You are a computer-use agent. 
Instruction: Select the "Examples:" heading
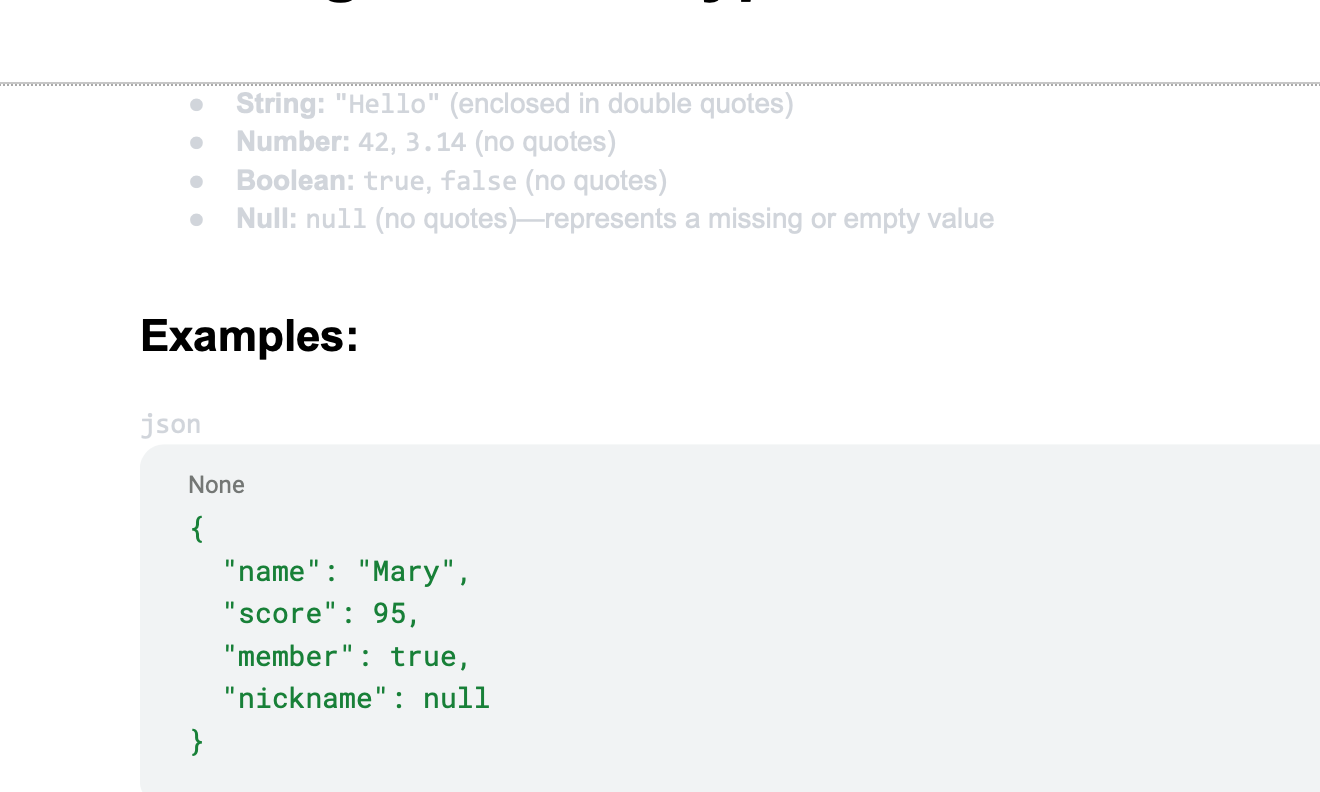pyautogui.click(x=250, y=335)
